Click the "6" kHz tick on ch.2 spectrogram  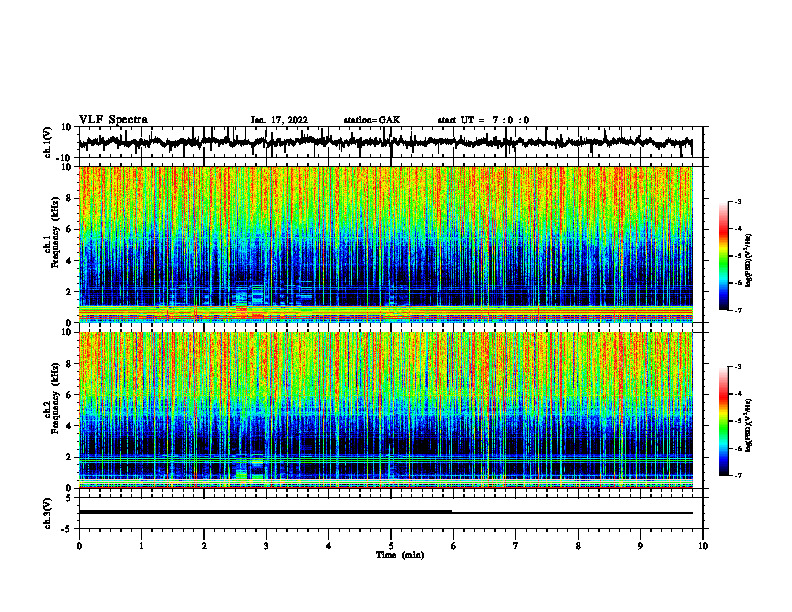pos(70,395)
